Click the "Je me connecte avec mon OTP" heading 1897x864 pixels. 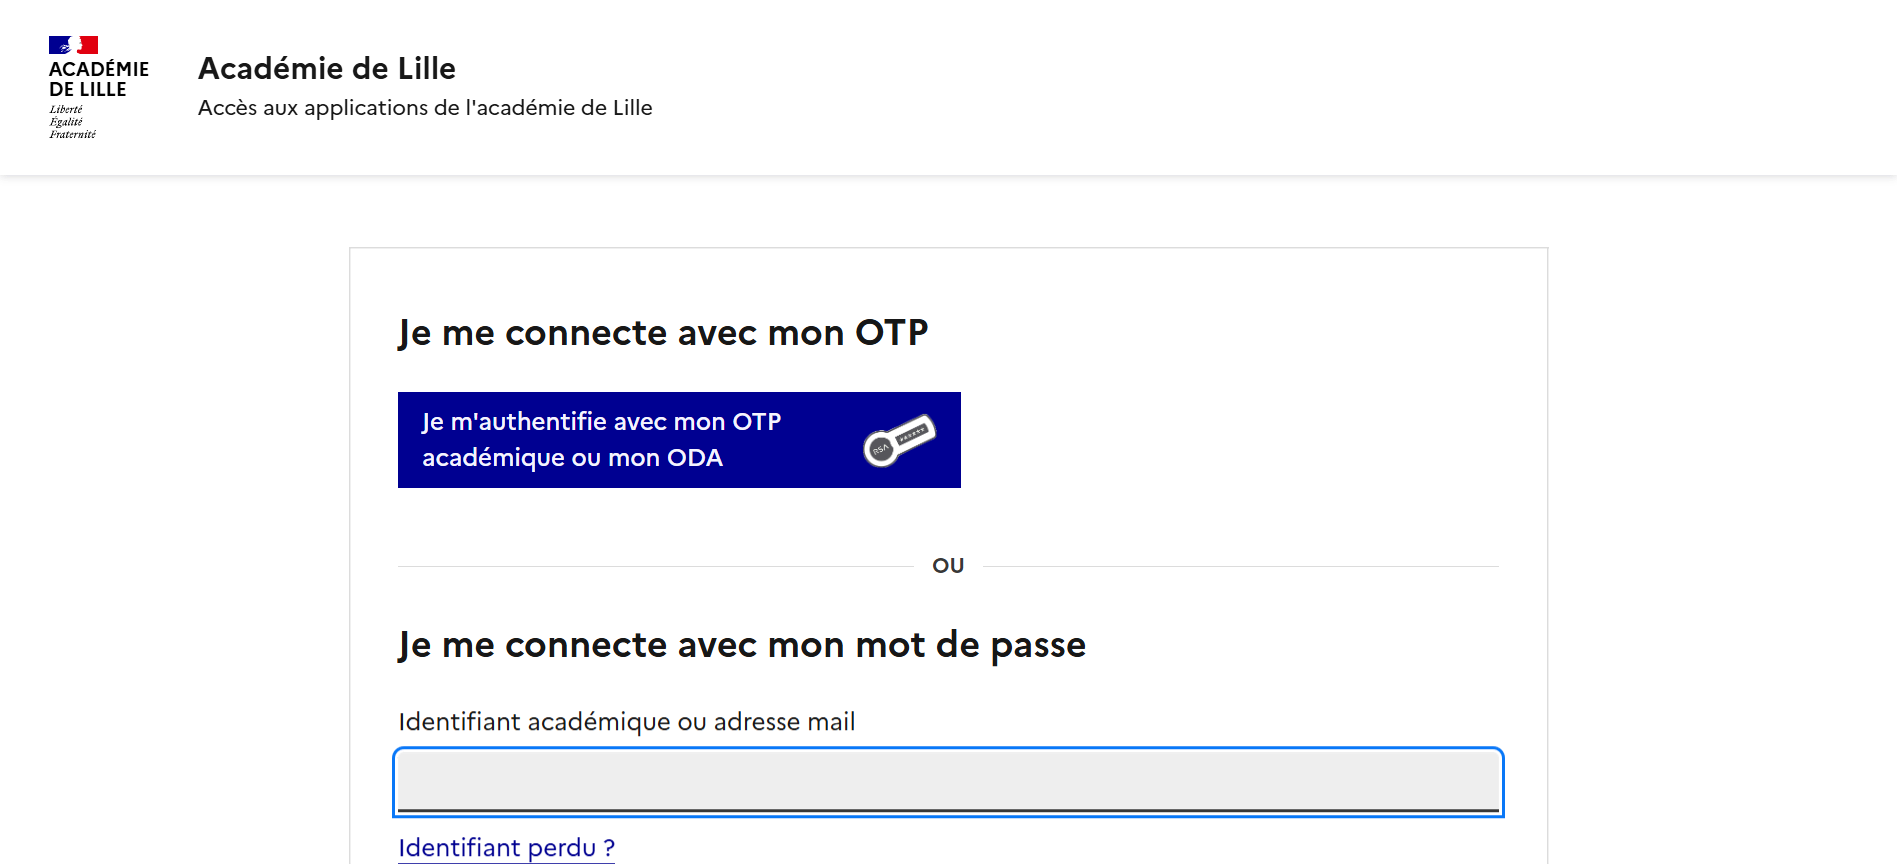tap(663, 333)
